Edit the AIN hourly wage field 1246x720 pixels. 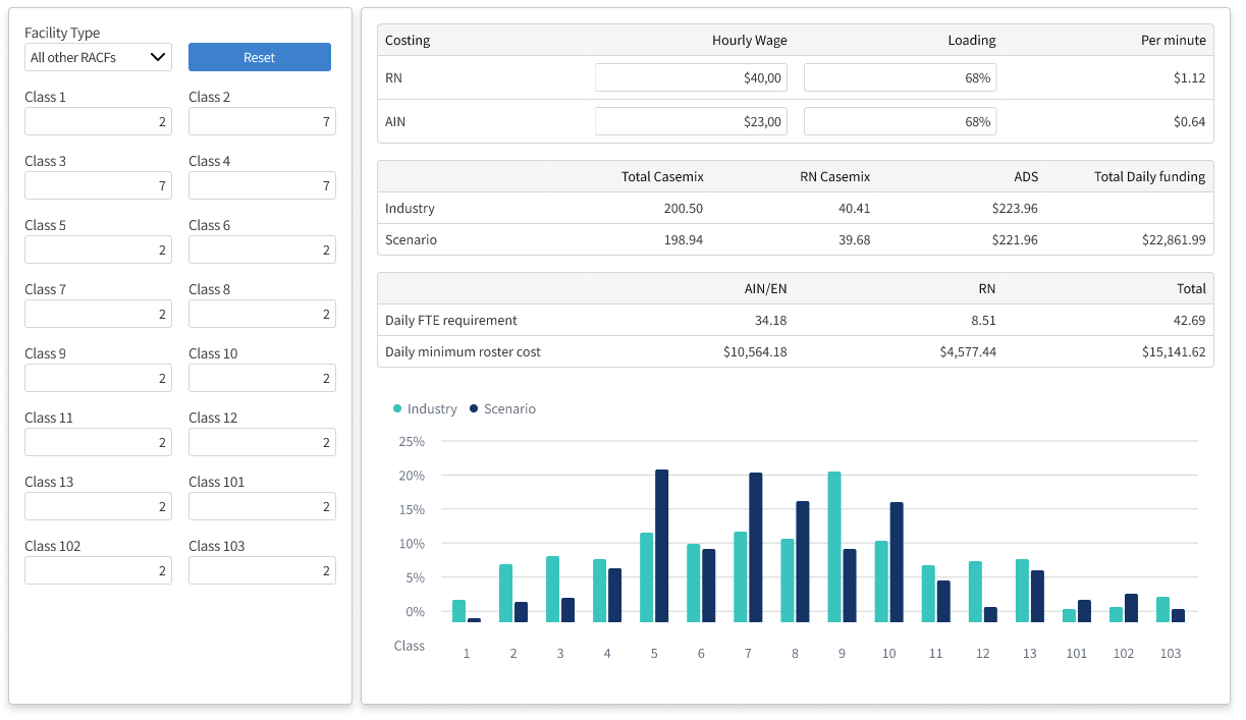pyautogui.click(x=691, y=121)
